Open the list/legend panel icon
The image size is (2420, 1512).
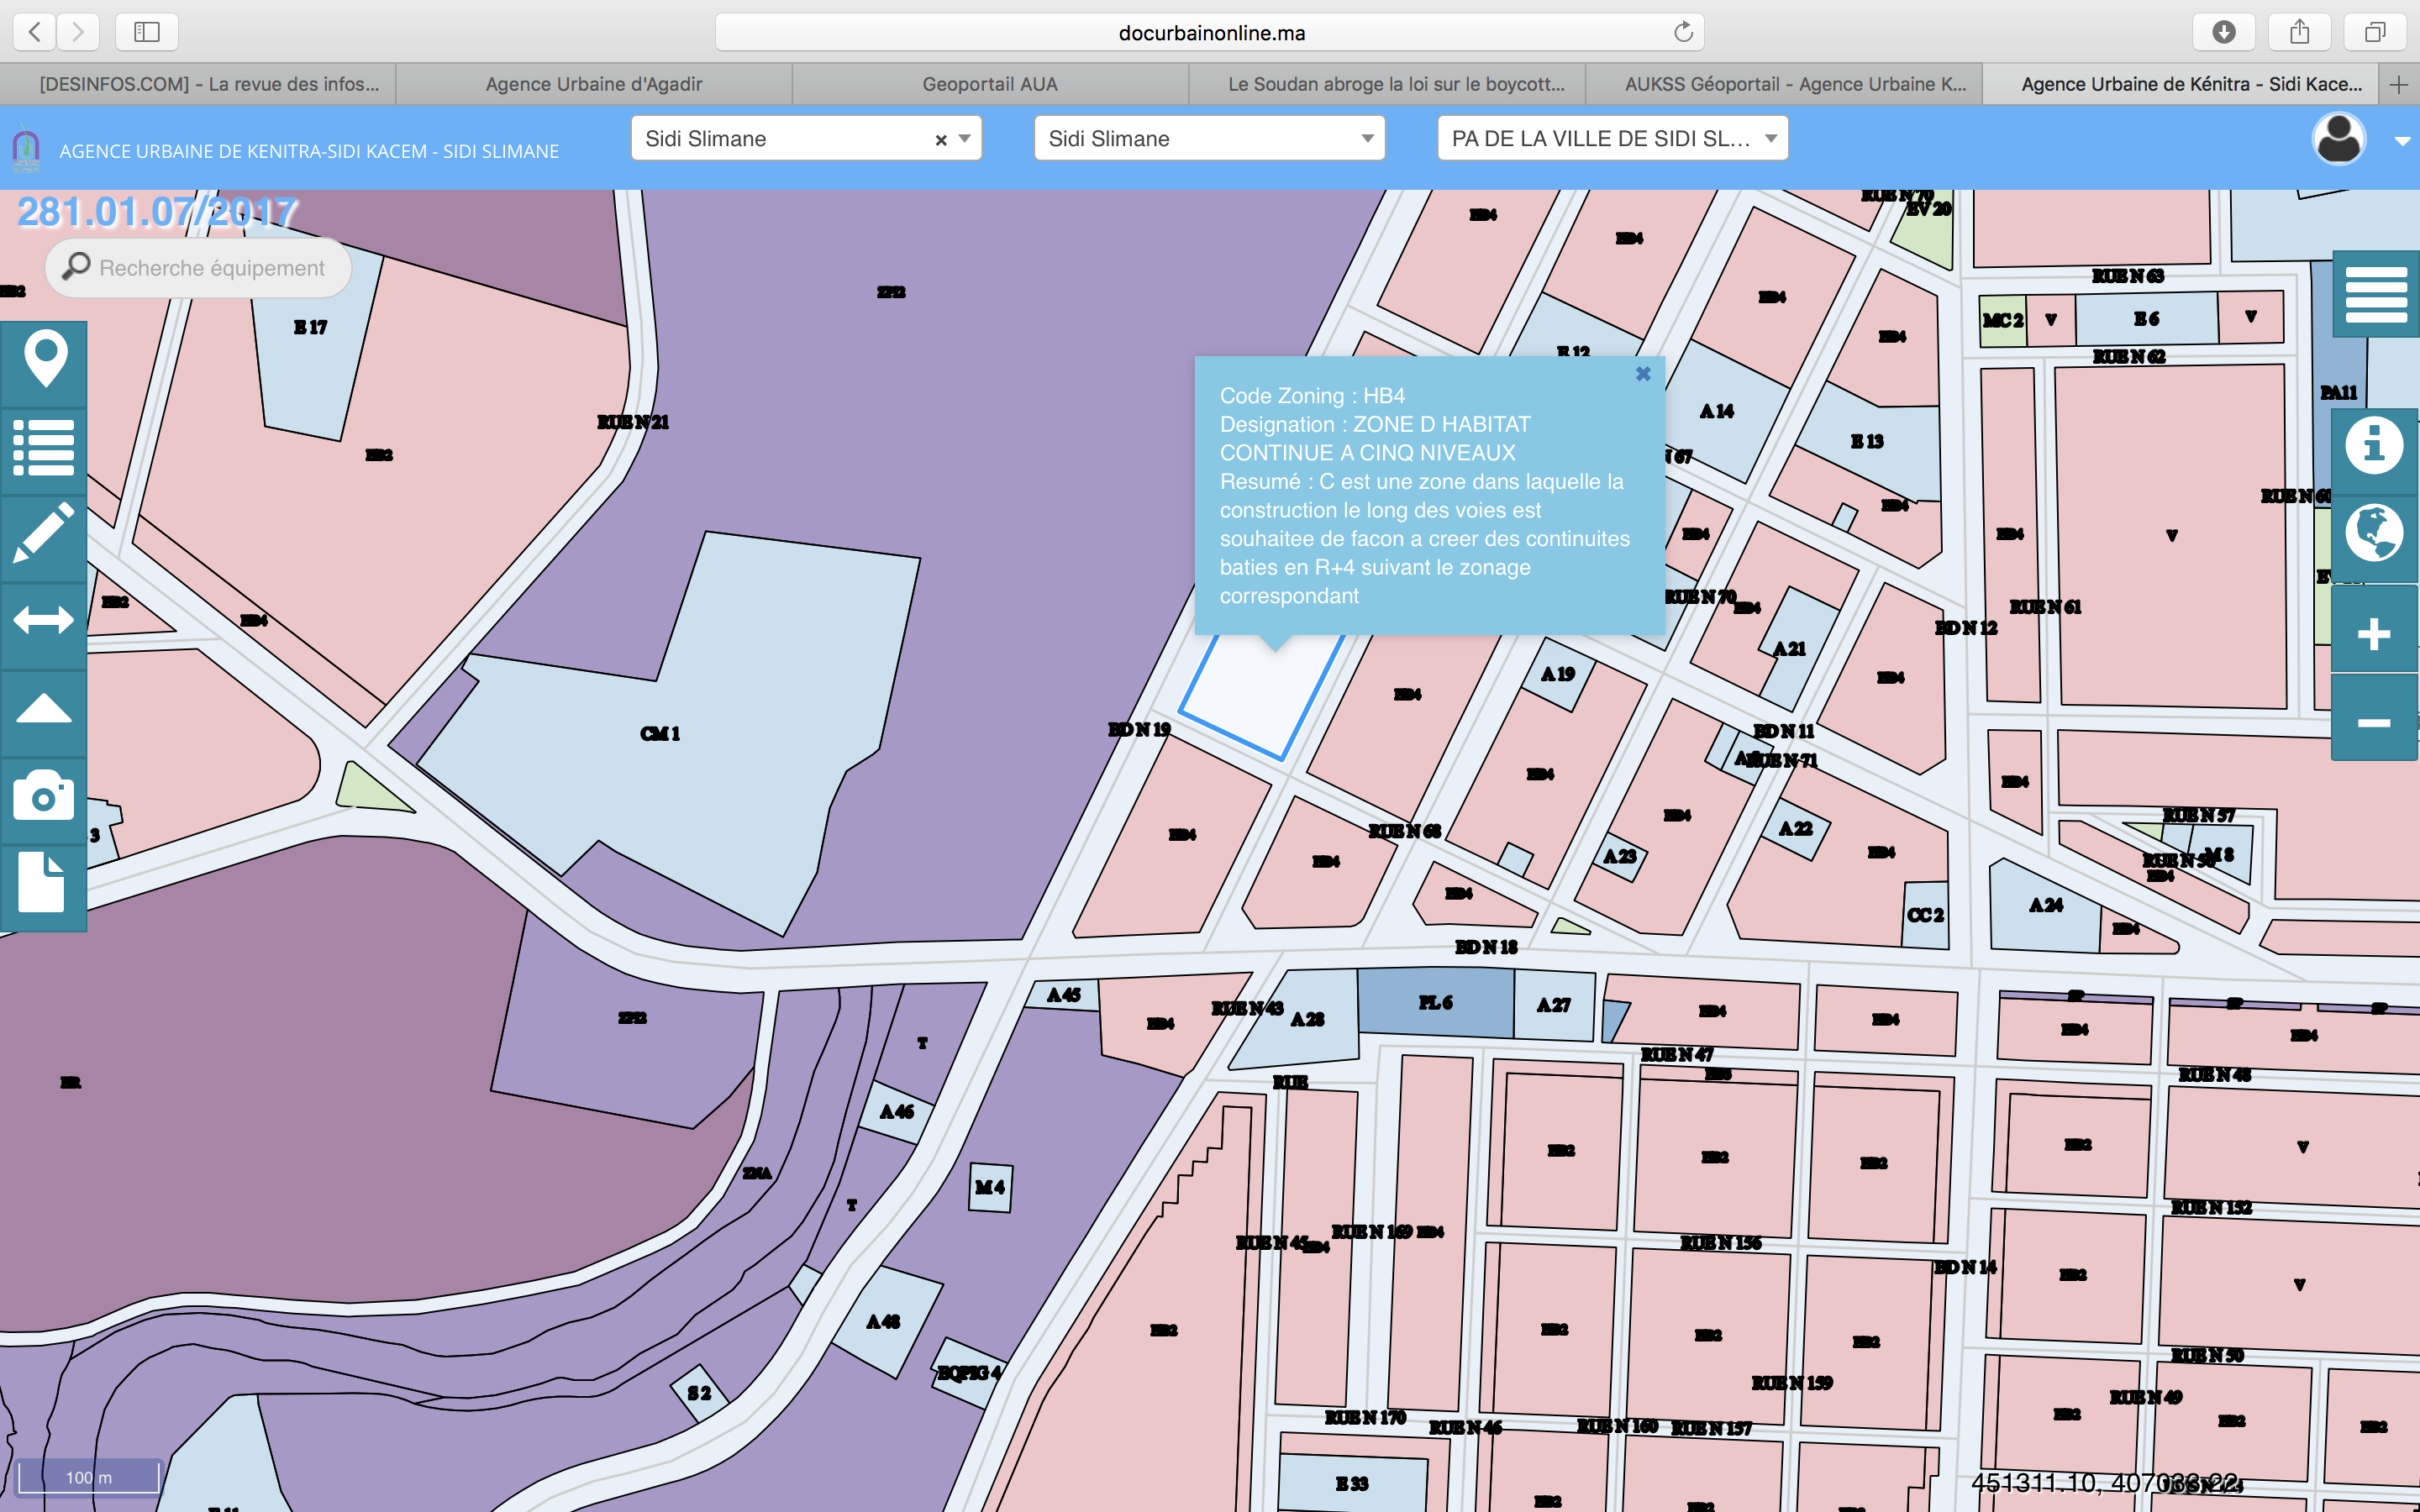tap(44, 449)
